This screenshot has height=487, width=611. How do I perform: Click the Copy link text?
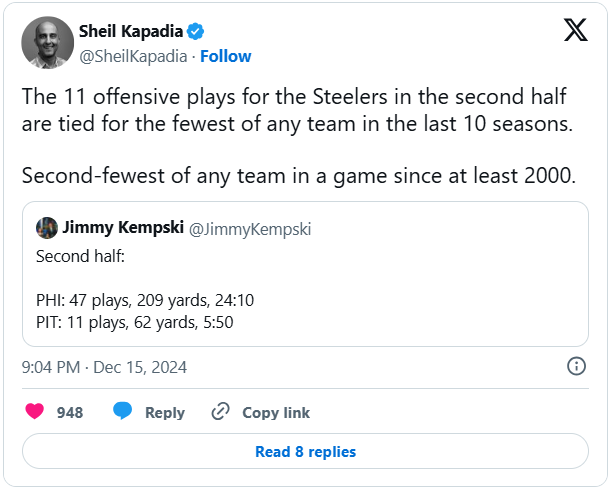(x=276, y=412)
